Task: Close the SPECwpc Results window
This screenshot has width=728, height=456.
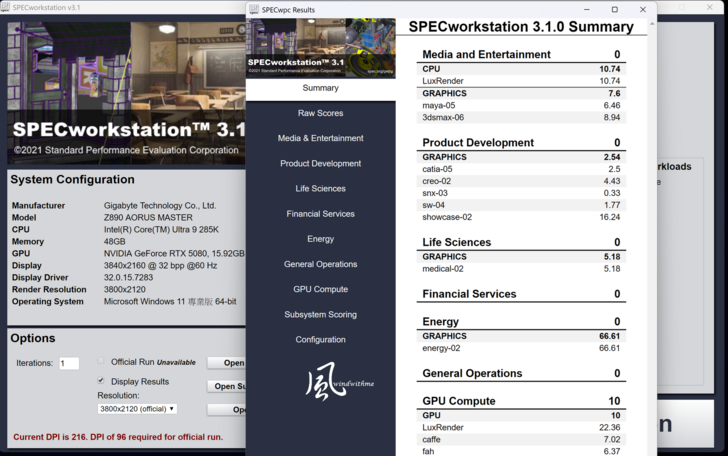Action: [x=643, y=9]
